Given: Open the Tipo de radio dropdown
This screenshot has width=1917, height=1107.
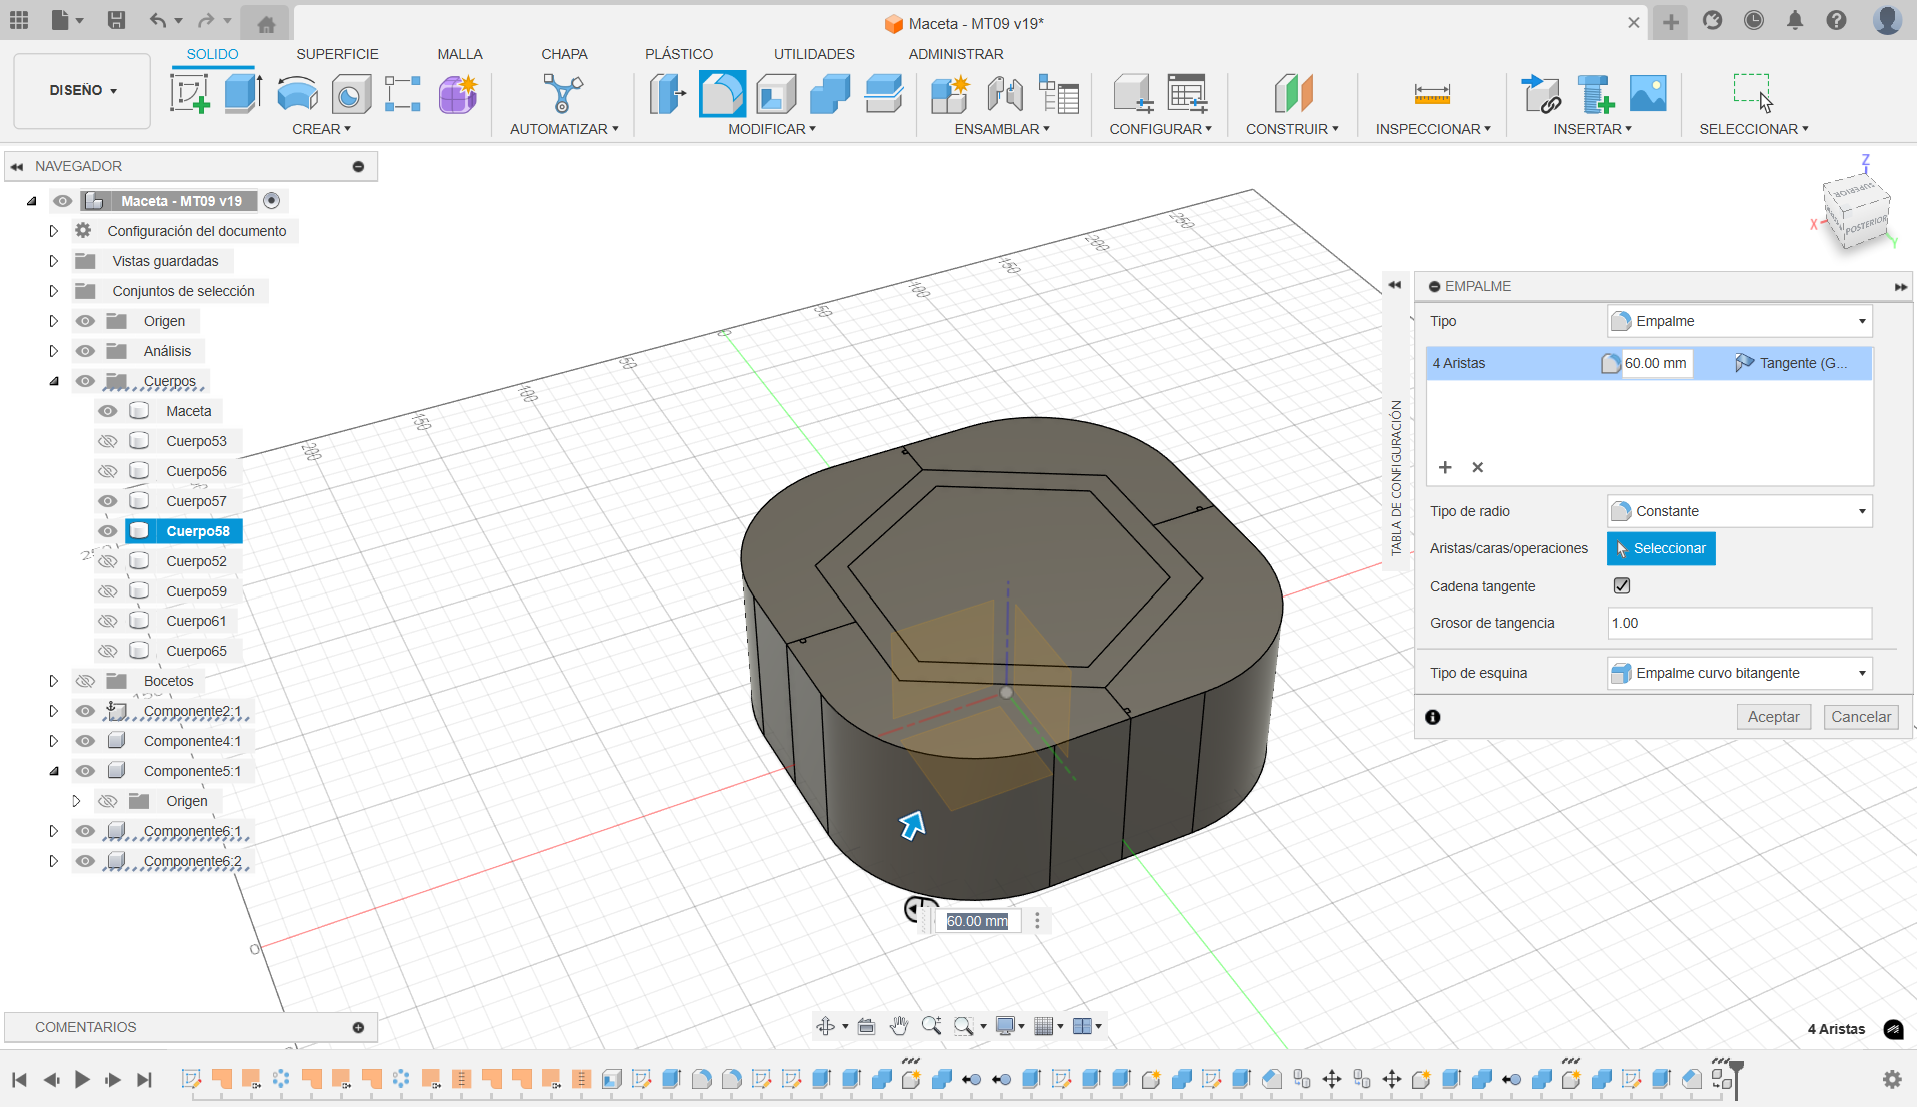Looking at the screenshot, I should 1739,511.
